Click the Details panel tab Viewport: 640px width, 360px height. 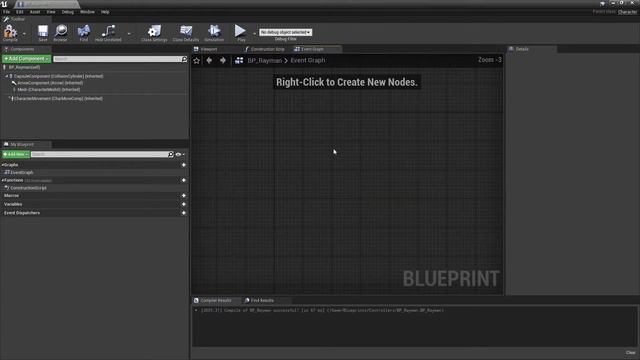522,49
